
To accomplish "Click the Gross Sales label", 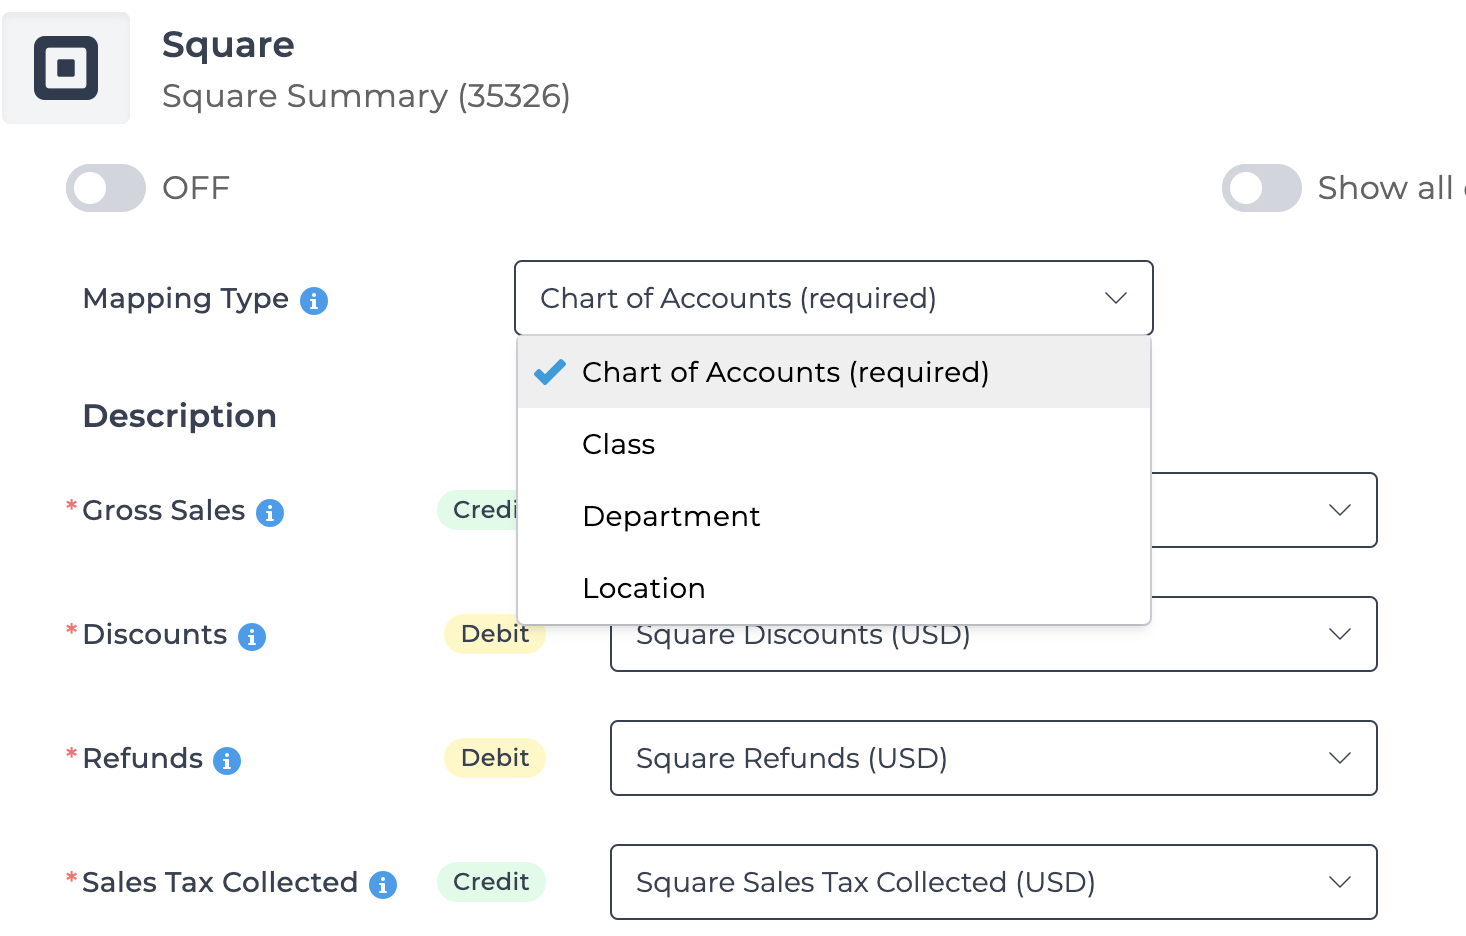I will (x=164, y=510).
